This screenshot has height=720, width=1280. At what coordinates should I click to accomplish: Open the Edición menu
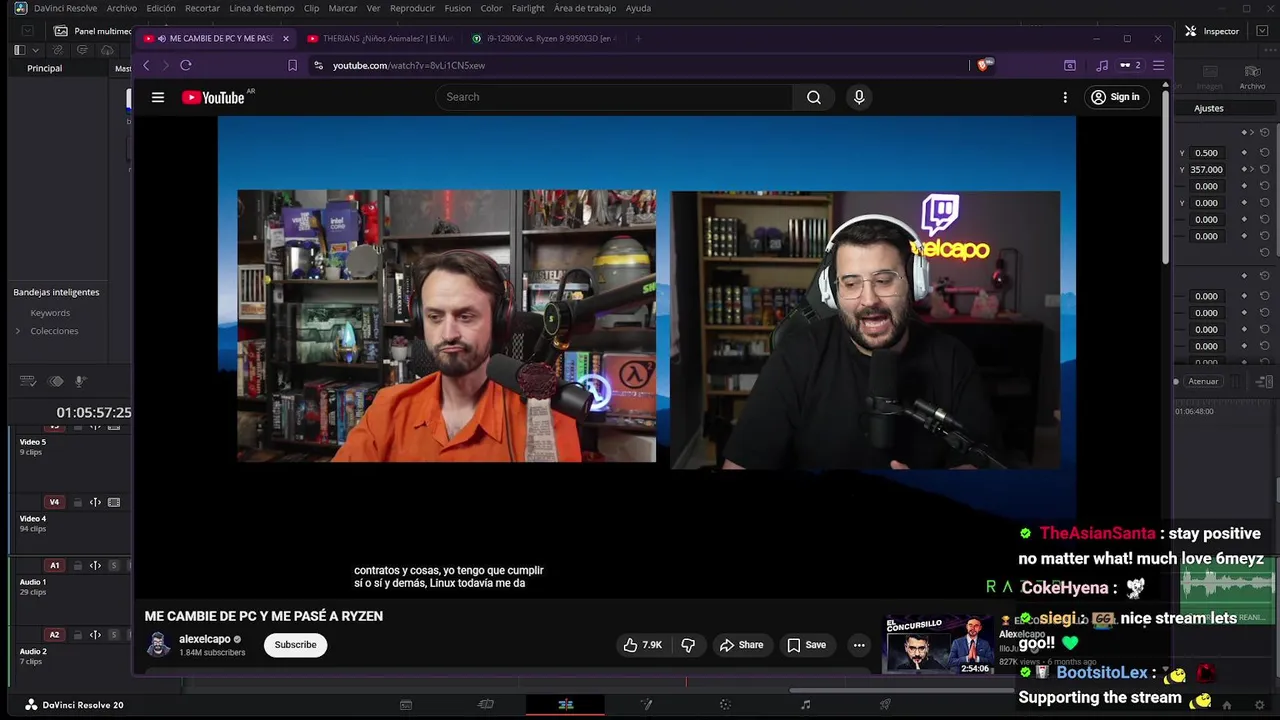click(x=161, y=8)
